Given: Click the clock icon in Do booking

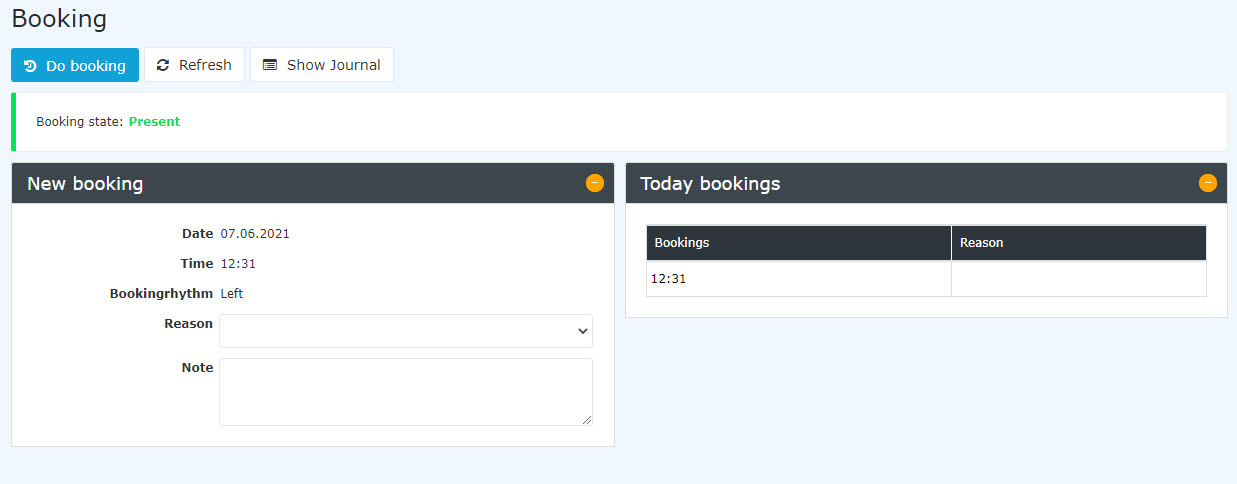Looking at the screenshot, I should pos(30,66).
